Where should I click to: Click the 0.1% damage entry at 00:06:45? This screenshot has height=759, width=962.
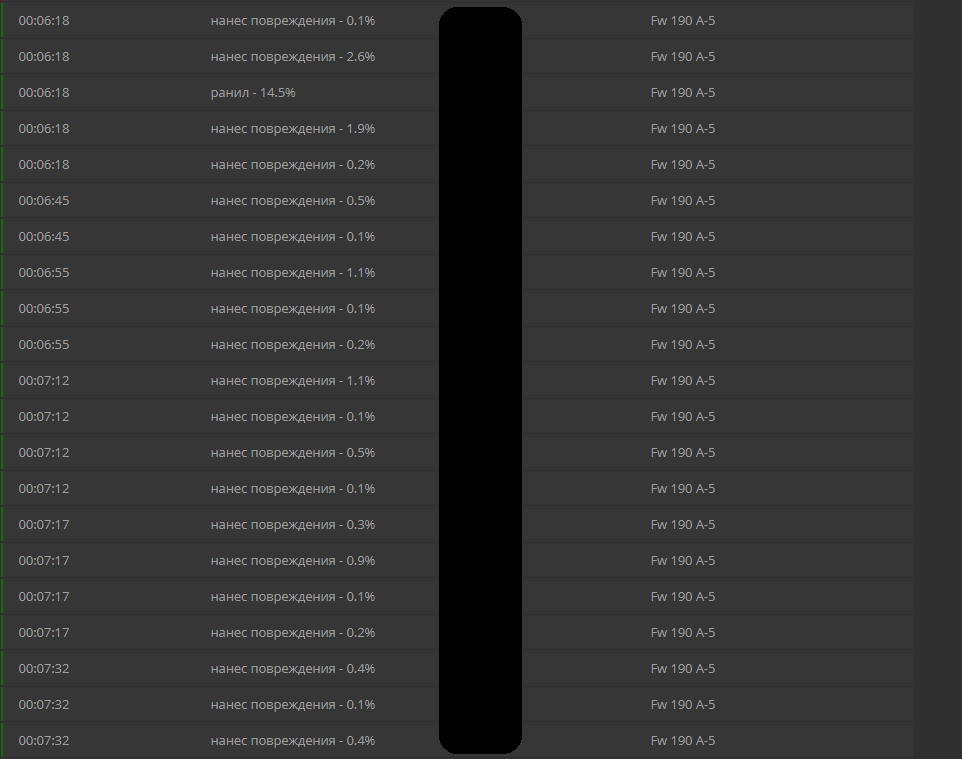(457, 237)
